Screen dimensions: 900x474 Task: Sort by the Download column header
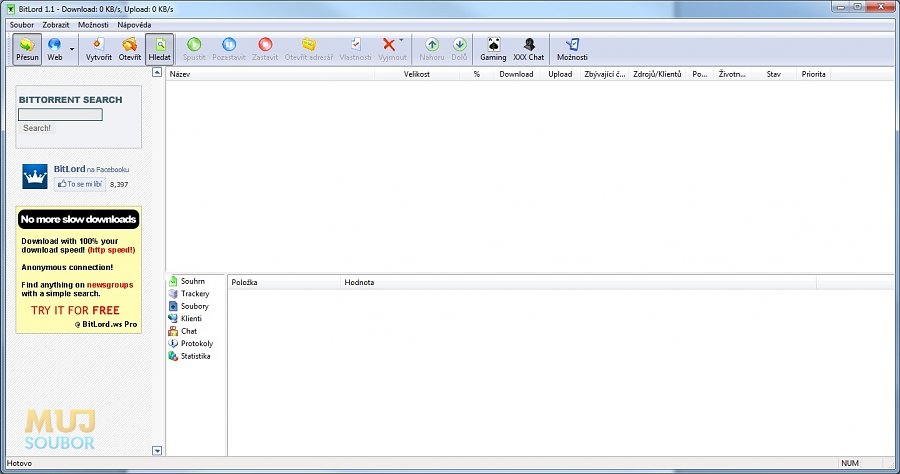pyautogui.click(x=517, y=74)
